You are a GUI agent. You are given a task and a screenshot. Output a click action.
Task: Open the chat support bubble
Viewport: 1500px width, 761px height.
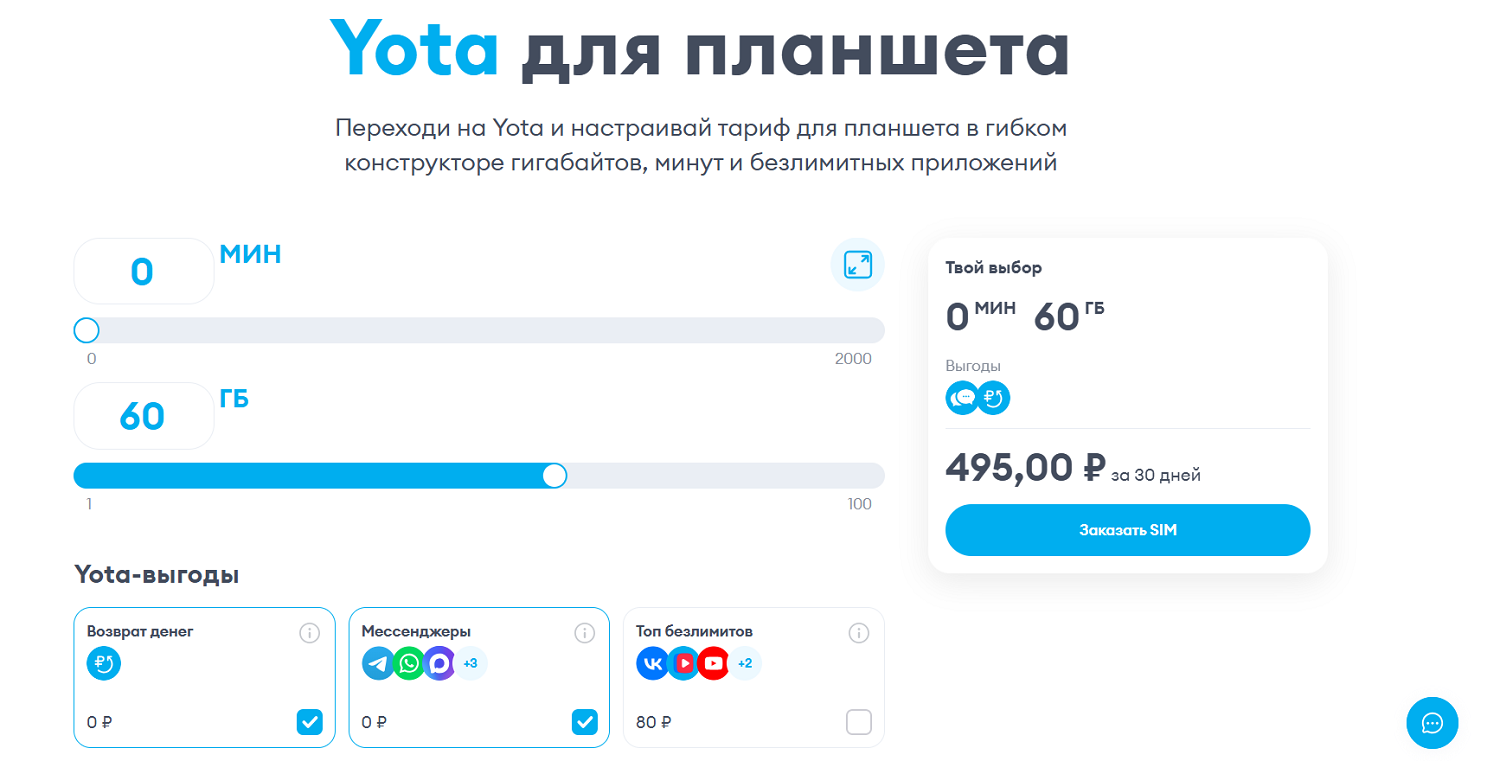tap(1432, 723)
